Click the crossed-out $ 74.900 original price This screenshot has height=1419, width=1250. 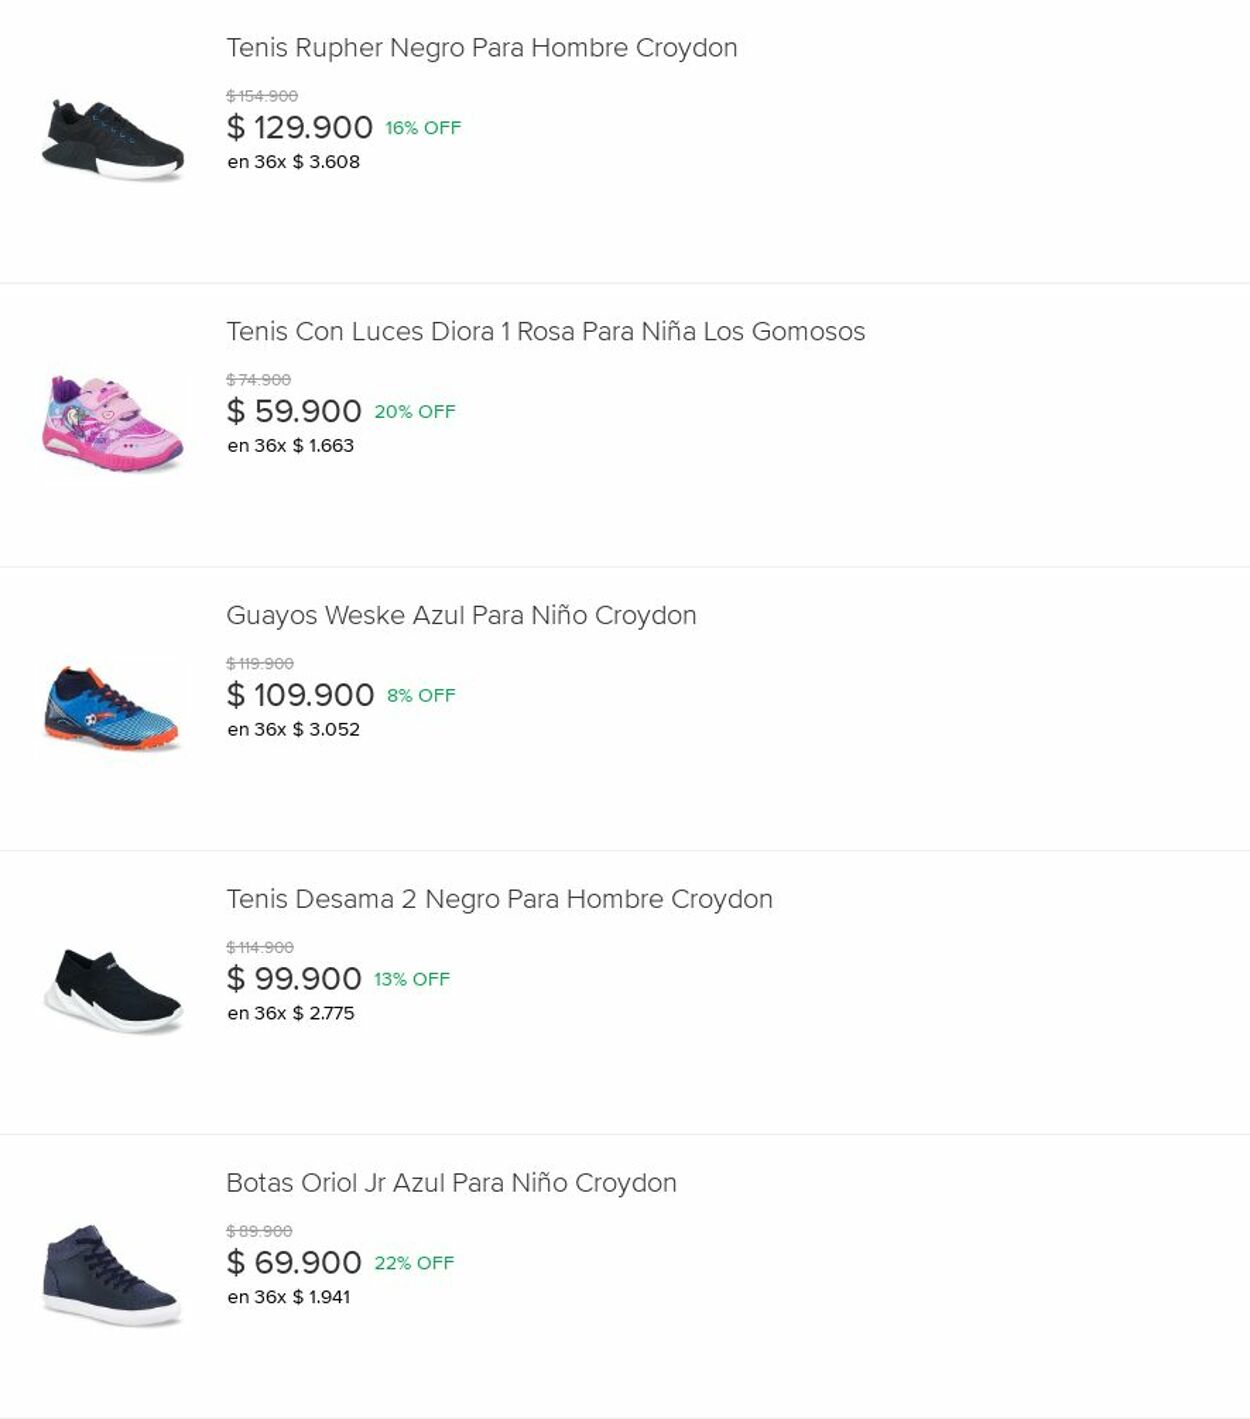(x=258, y=380)
